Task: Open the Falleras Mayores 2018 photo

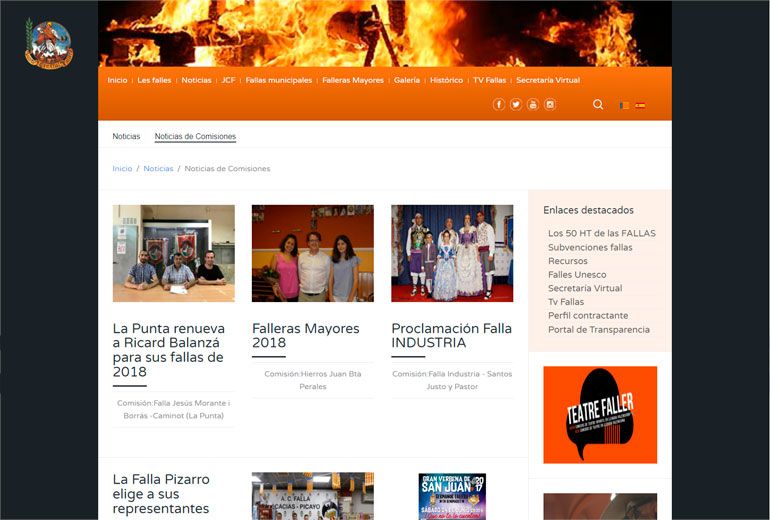Action: coord(312,253)
